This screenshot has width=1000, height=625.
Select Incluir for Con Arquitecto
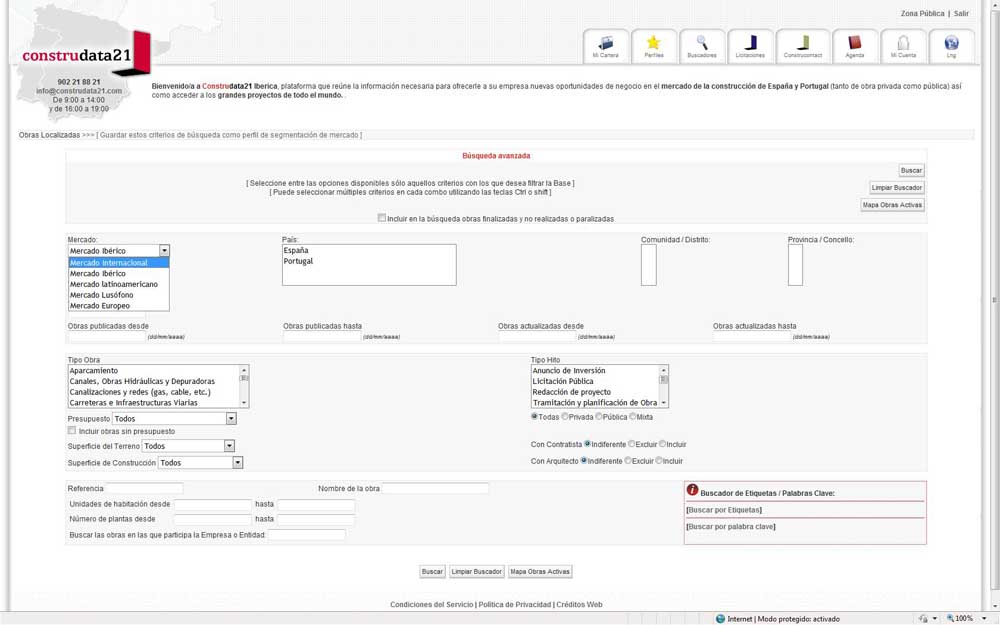(659, 460)
